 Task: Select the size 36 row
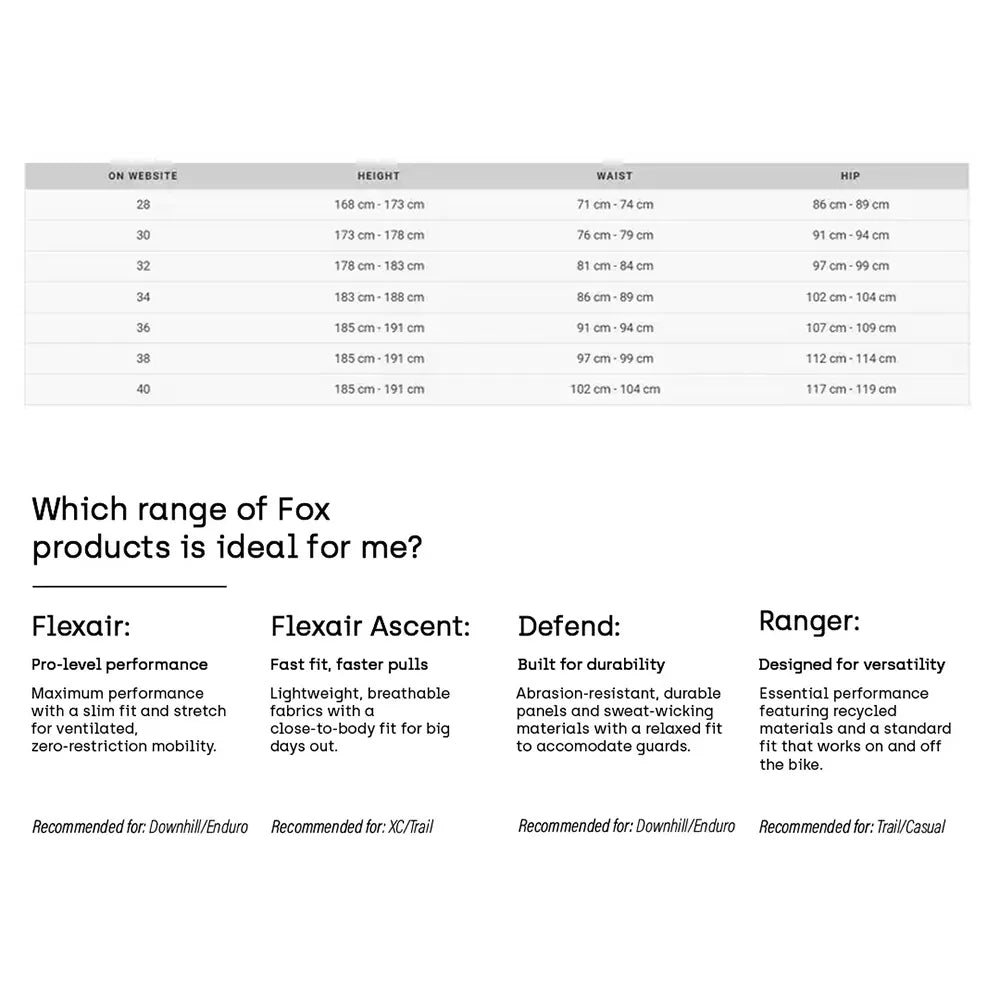point(497,328)
